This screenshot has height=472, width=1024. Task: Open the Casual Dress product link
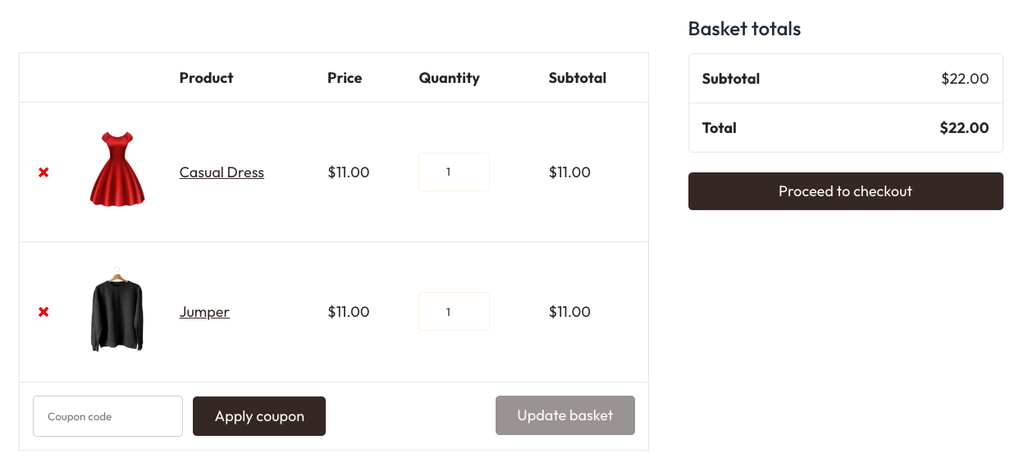tap(221, 172)
